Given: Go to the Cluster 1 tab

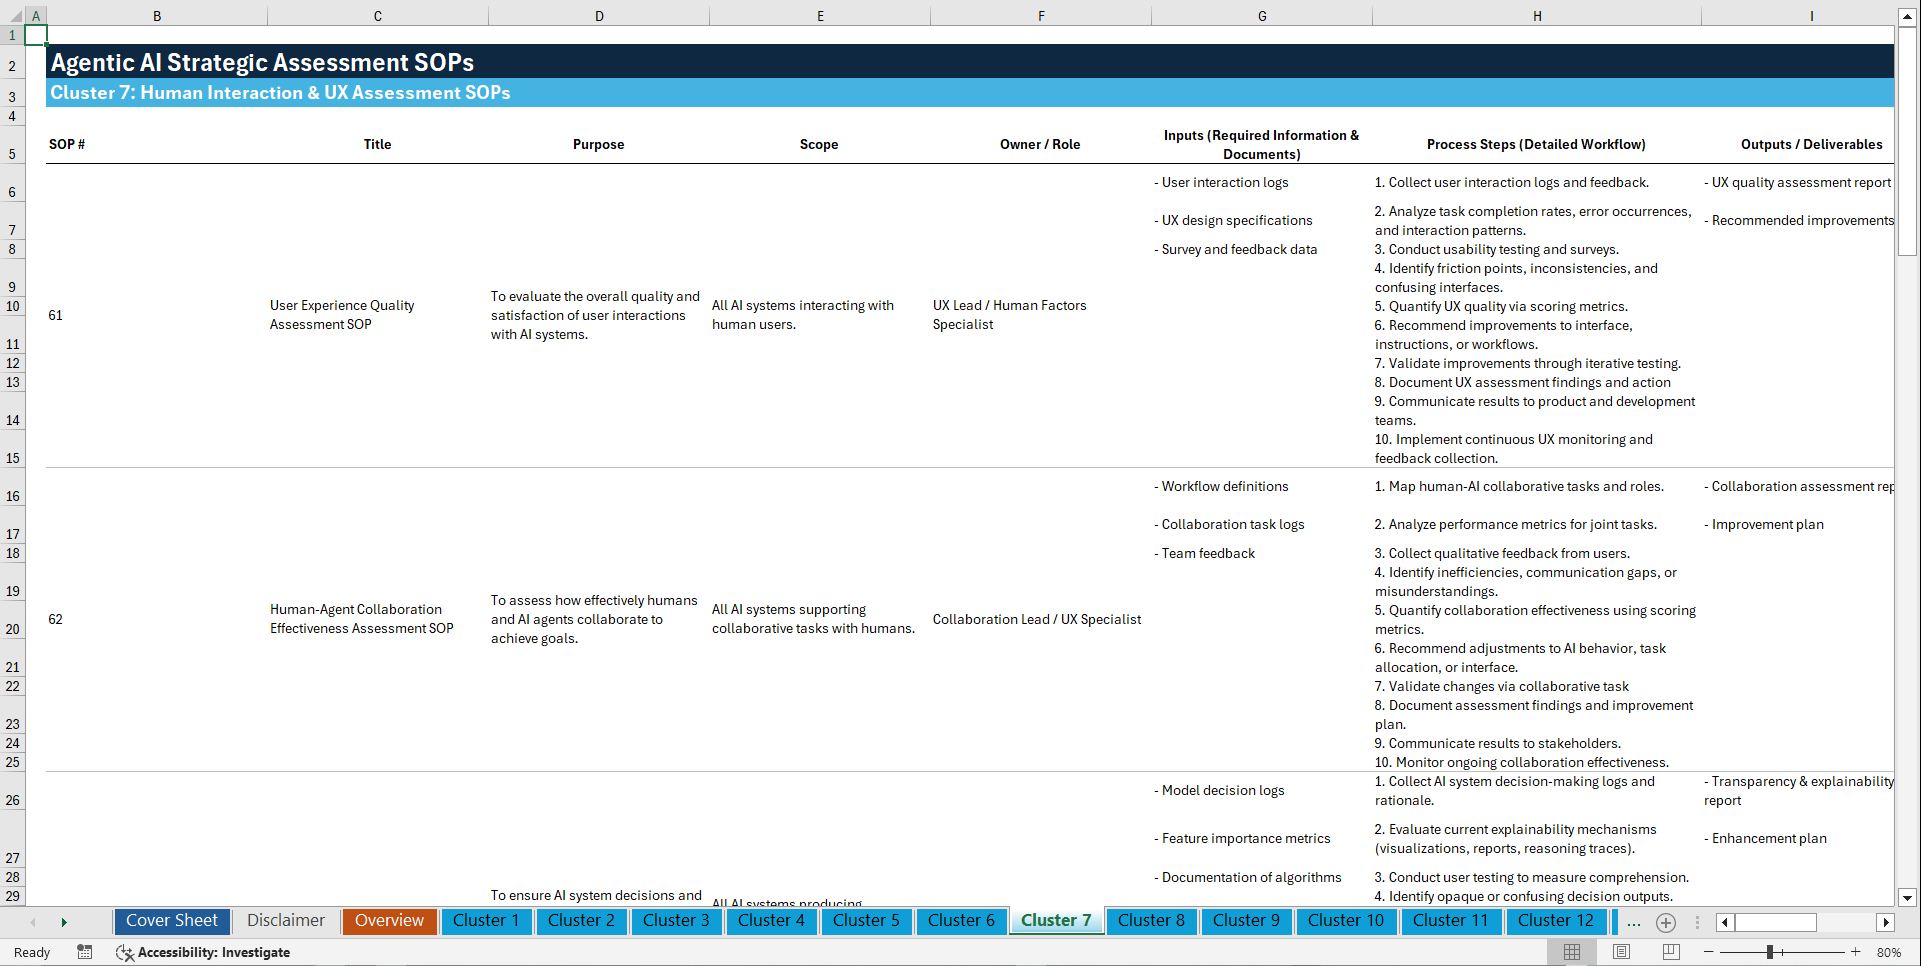Looking at the screenshot, I should tap(486, 921).
